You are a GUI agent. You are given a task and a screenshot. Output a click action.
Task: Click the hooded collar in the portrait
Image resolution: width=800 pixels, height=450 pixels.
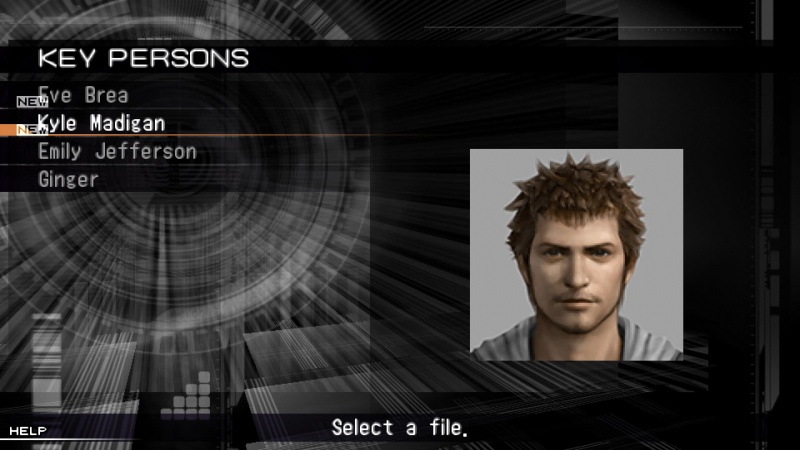(577, 340)
